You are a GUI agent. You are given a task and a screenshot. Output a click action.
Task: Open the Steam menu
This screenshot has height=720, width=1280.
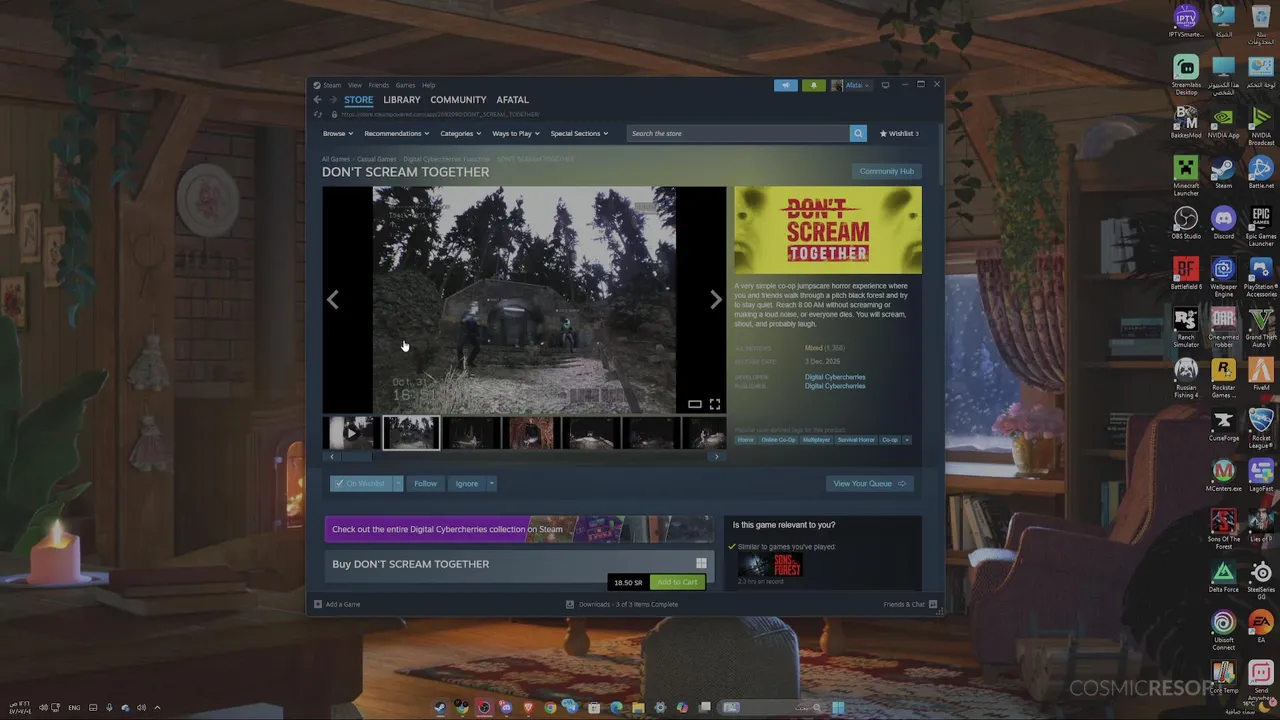click(327, 85)
